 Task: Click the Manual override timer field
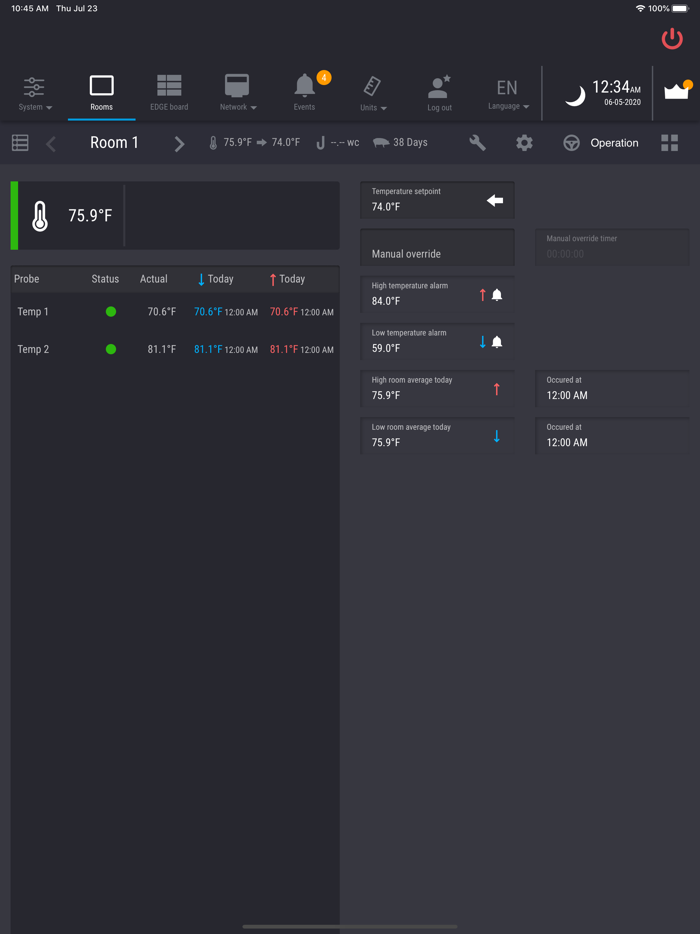pos(612,247)
